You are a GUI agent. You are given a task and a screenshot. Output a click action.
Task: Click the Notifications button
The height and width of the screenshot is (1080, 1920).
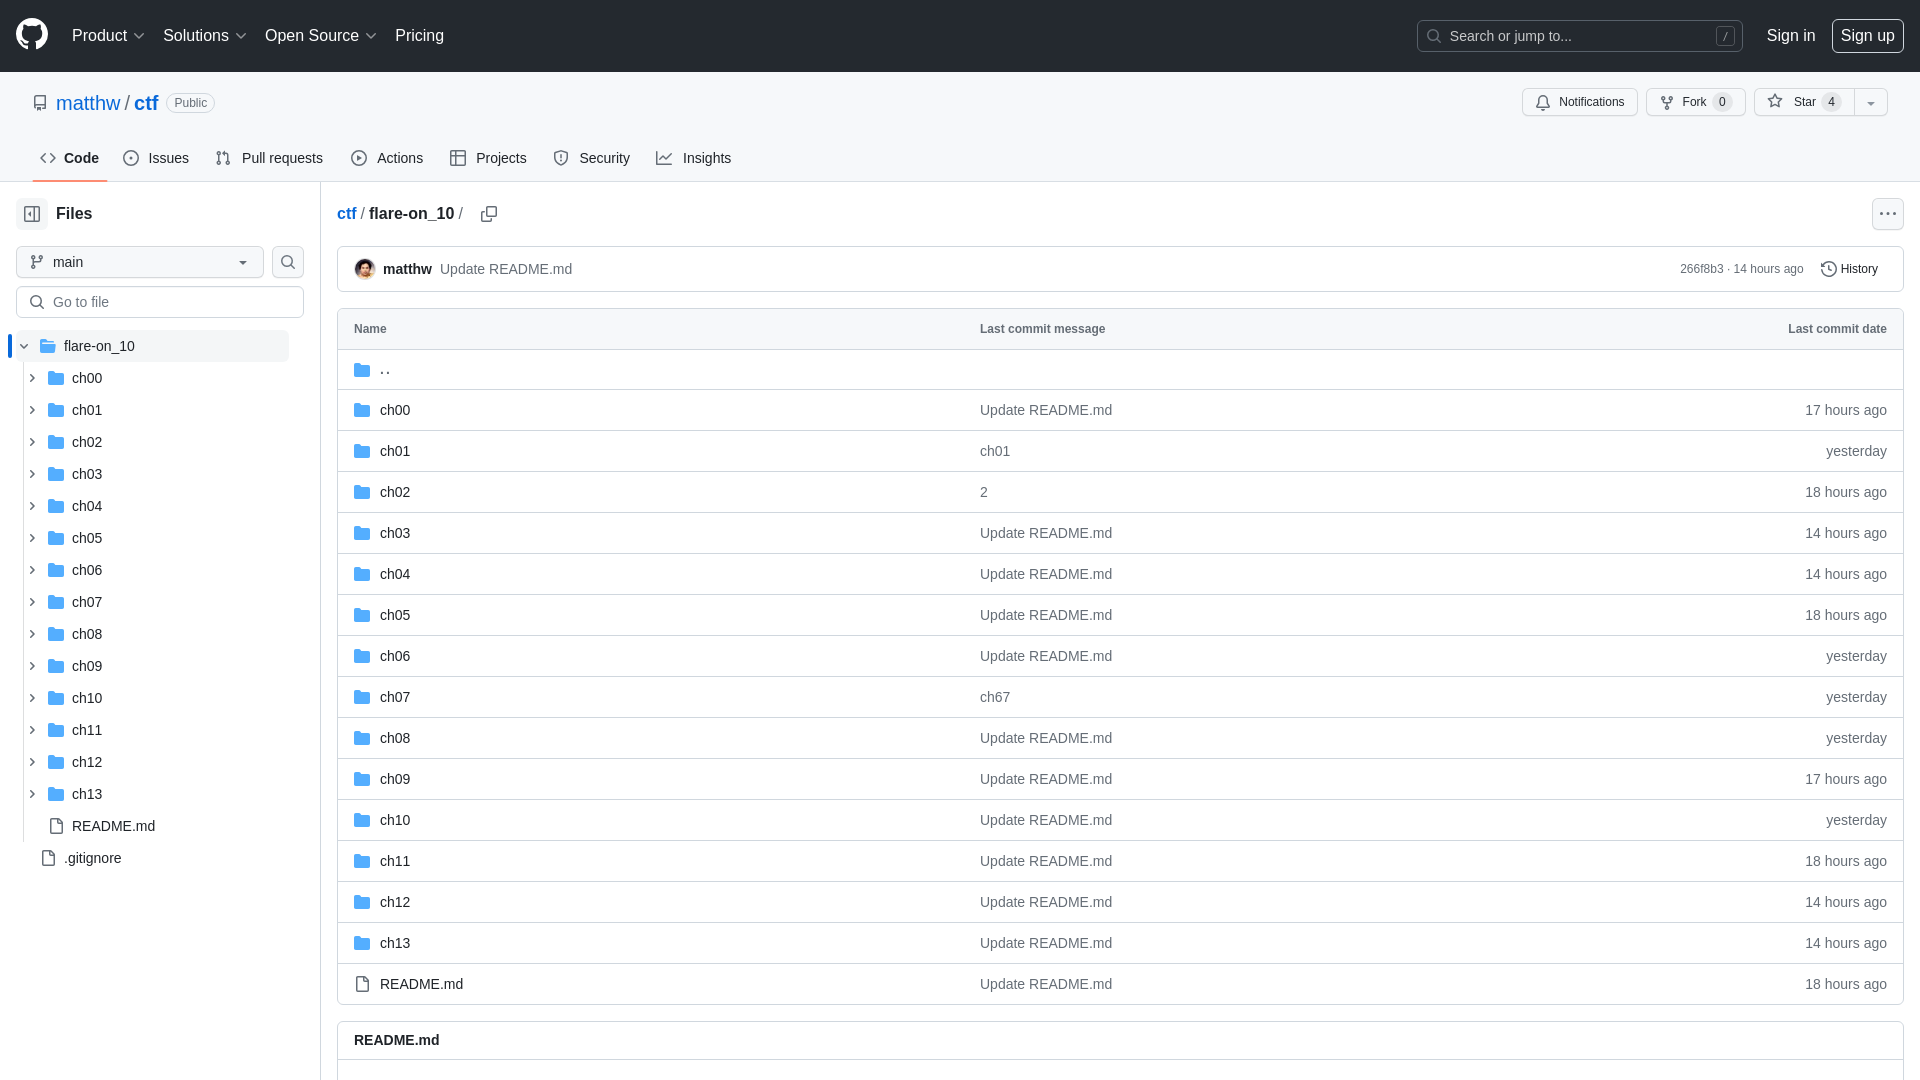[x=1580, y=102]
